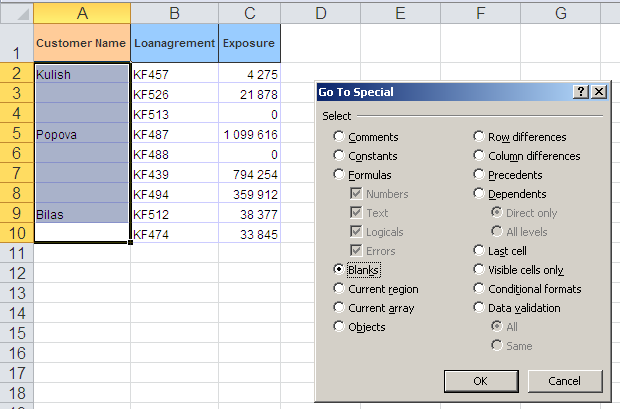Choose the Row differences option
This screenshot has height=409, width=620.
[x=480, y=137]
